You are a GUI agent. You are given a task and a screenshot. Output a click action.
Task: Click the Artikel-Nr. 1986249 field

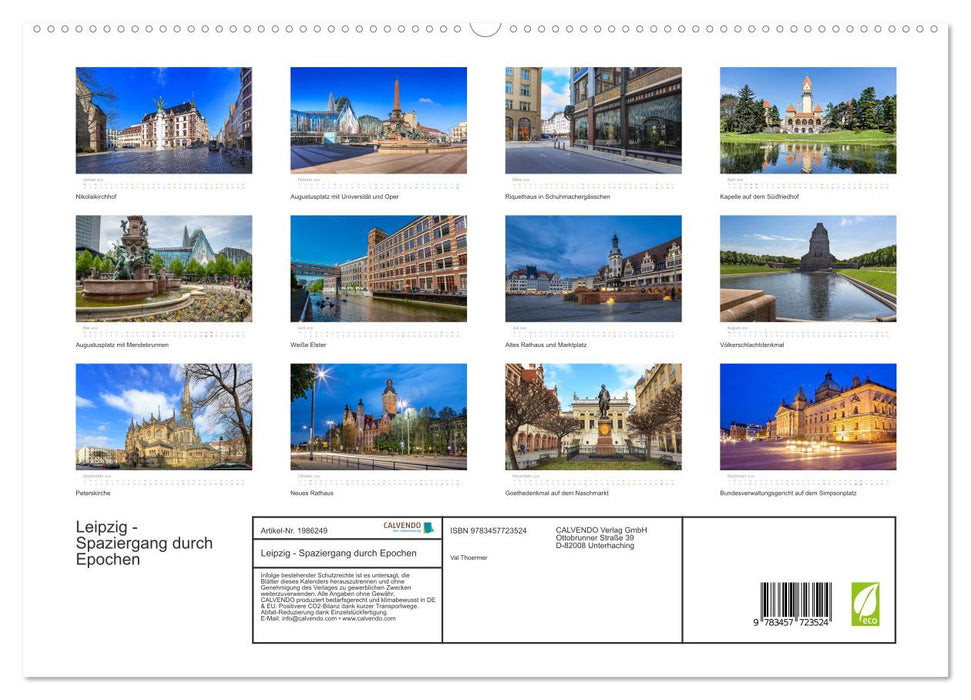pyautogui.click(x=294, y=530)
